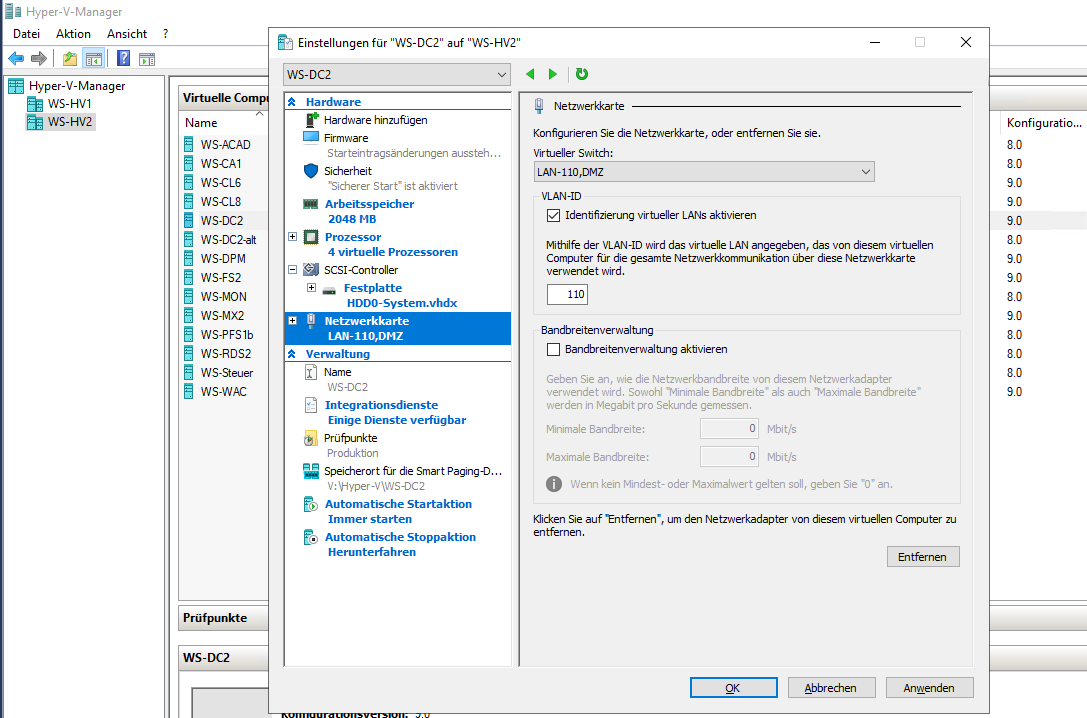This screenshot has width=1087, height=718.
Task: Toggle Identifizierung virtueller LANs aktivieren checkbox
Action: click(553, 216)
